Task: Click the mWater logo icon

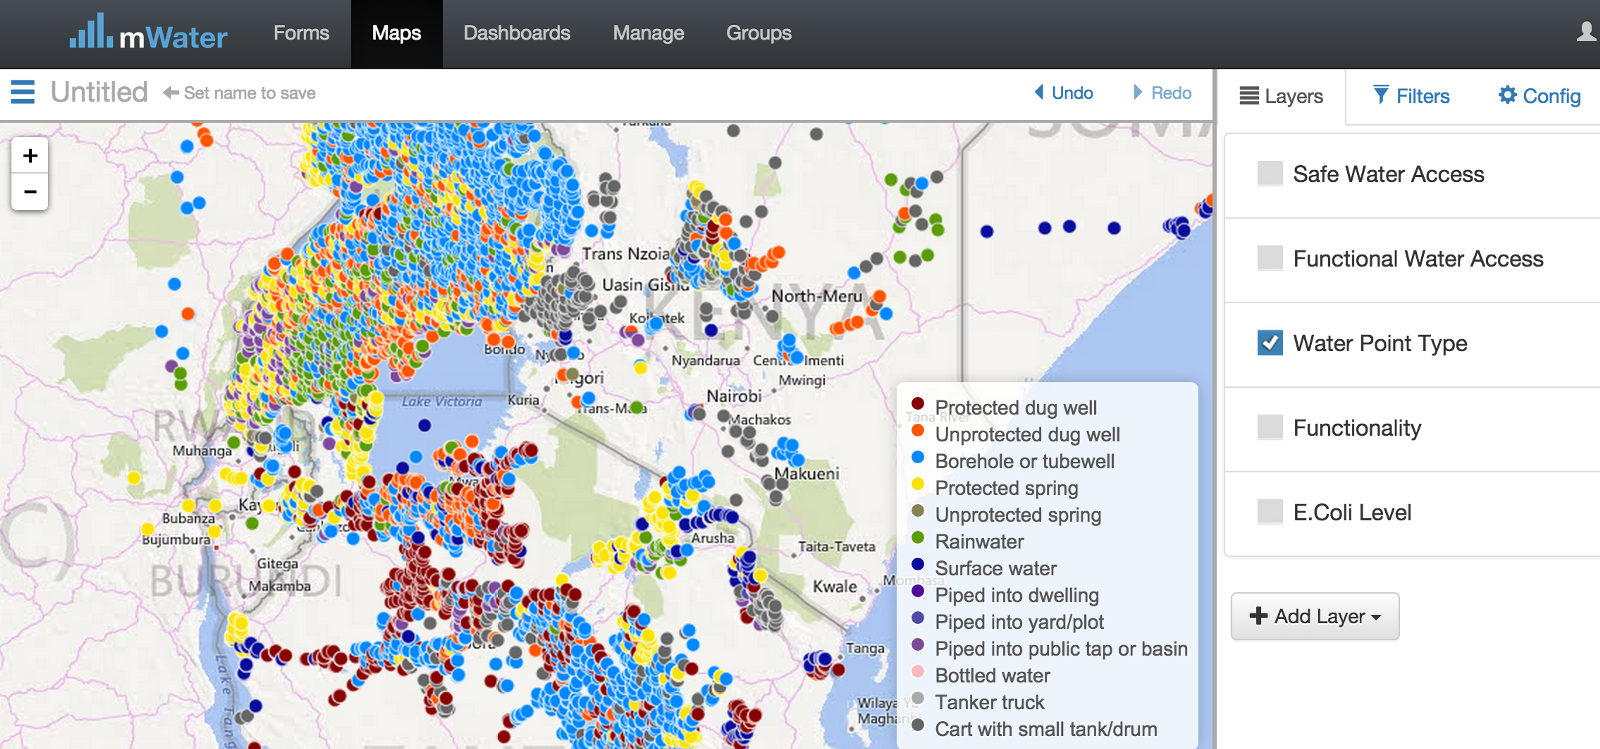Action: click(91, 32)
